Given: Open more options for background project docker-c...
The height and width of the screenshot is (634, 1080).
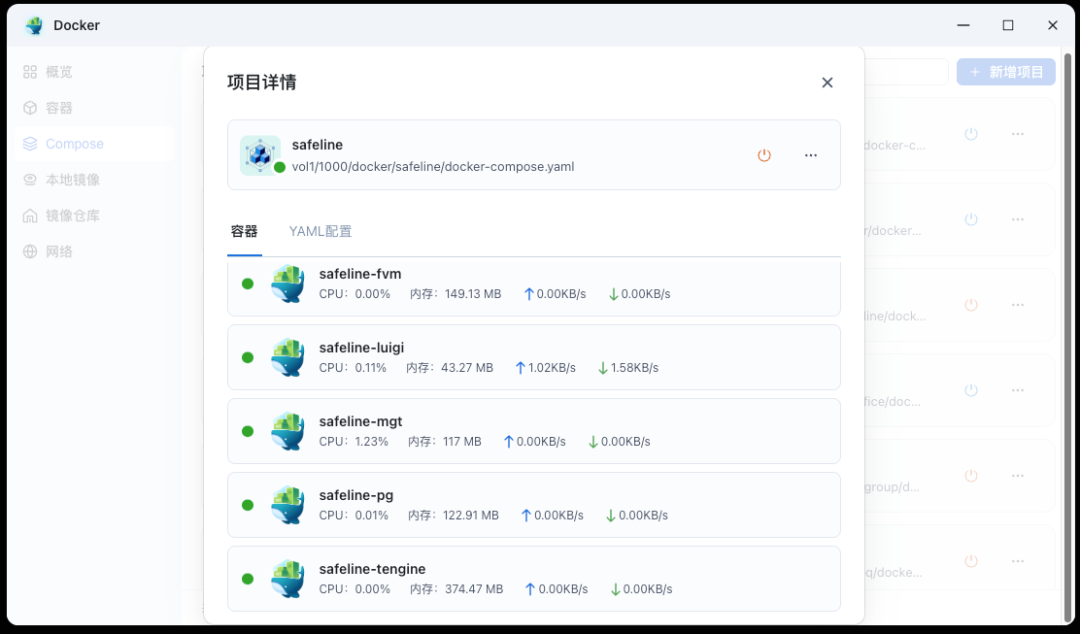Looking at the screenshot, I should click(x=1018, y=134).
